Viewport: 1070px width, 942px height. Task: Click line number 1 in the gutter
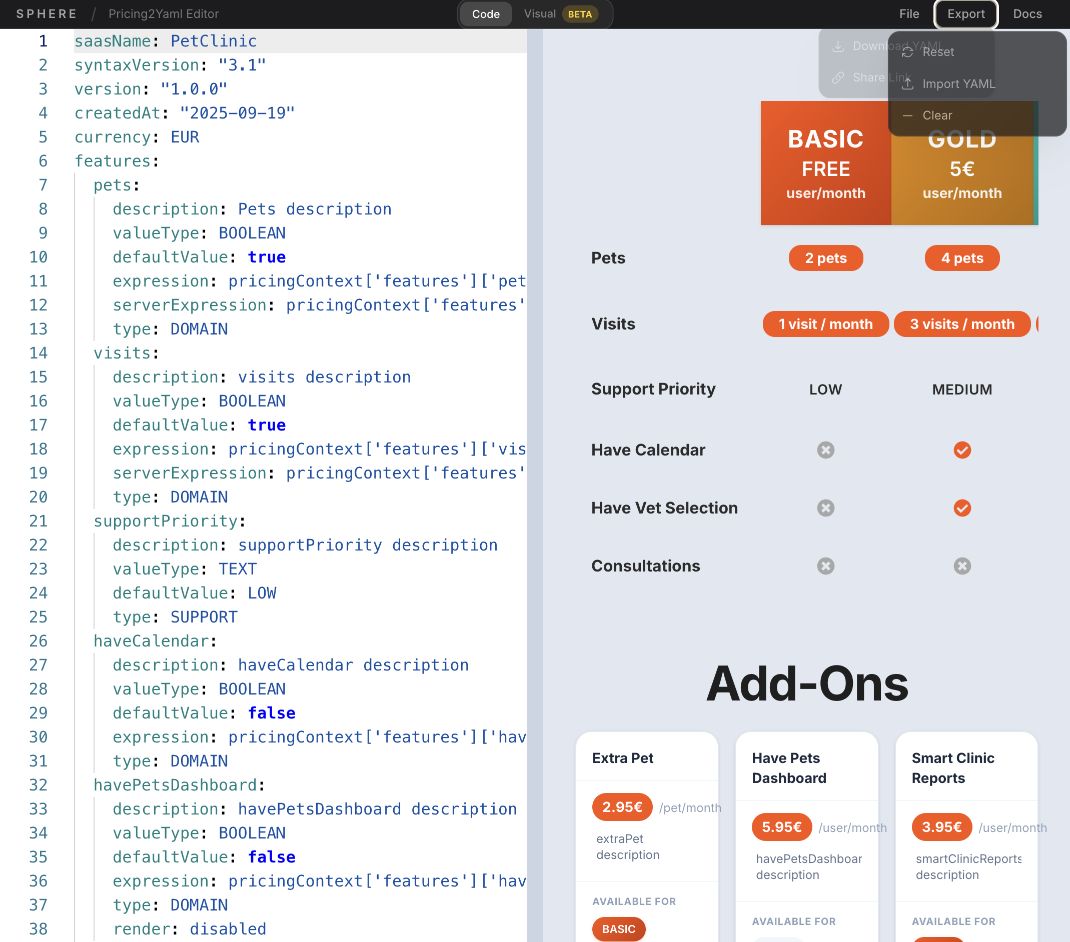[43, 41]
